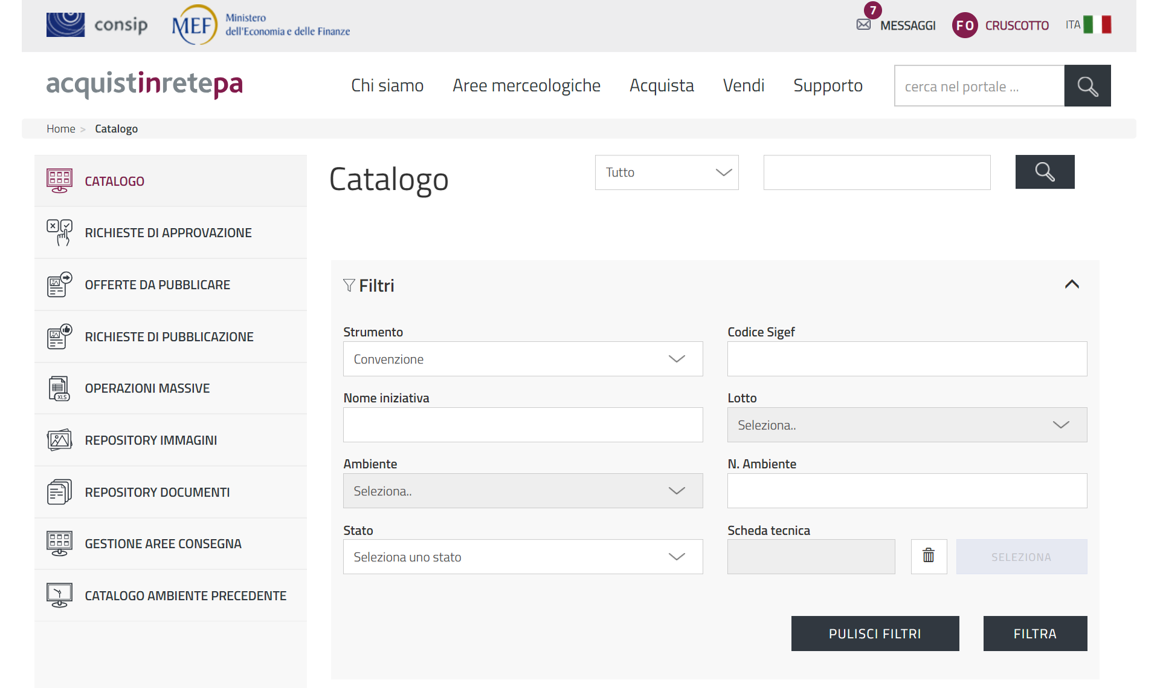1163x688 pixels.
Task: Open Richieste di Approvazione icon
Action: tap(59, 232)
